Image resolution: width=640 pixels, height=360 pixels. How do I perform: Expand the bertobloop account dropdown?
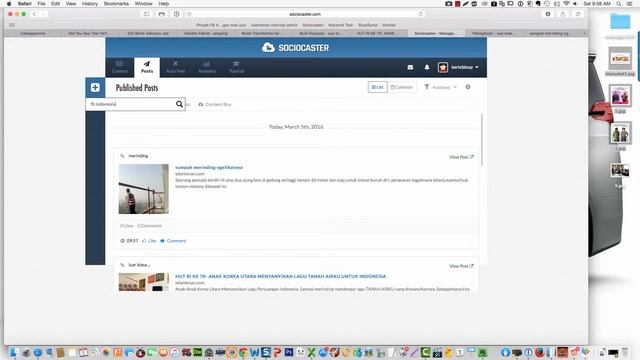(x=458, y=67)
